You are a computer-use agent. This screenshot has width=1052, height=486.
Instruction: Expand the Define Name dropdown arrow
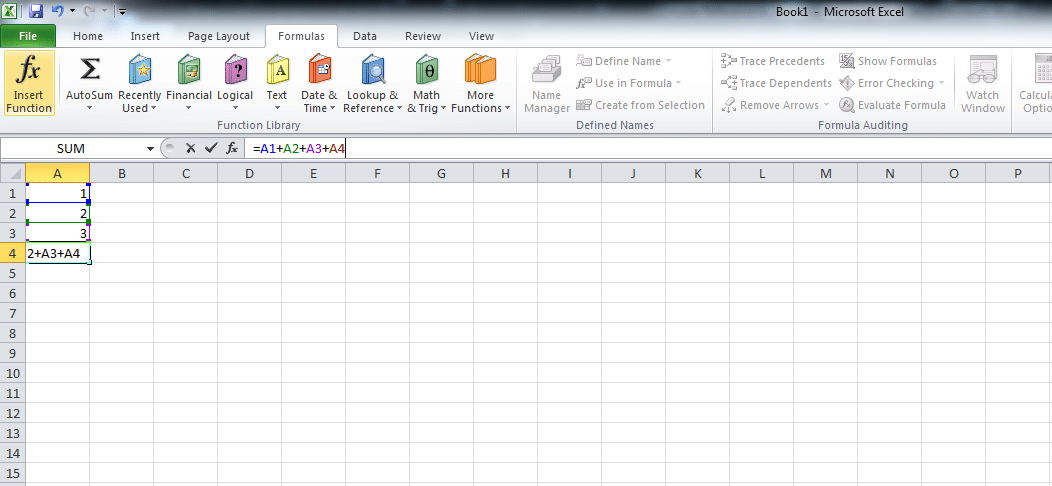point(668,61)
